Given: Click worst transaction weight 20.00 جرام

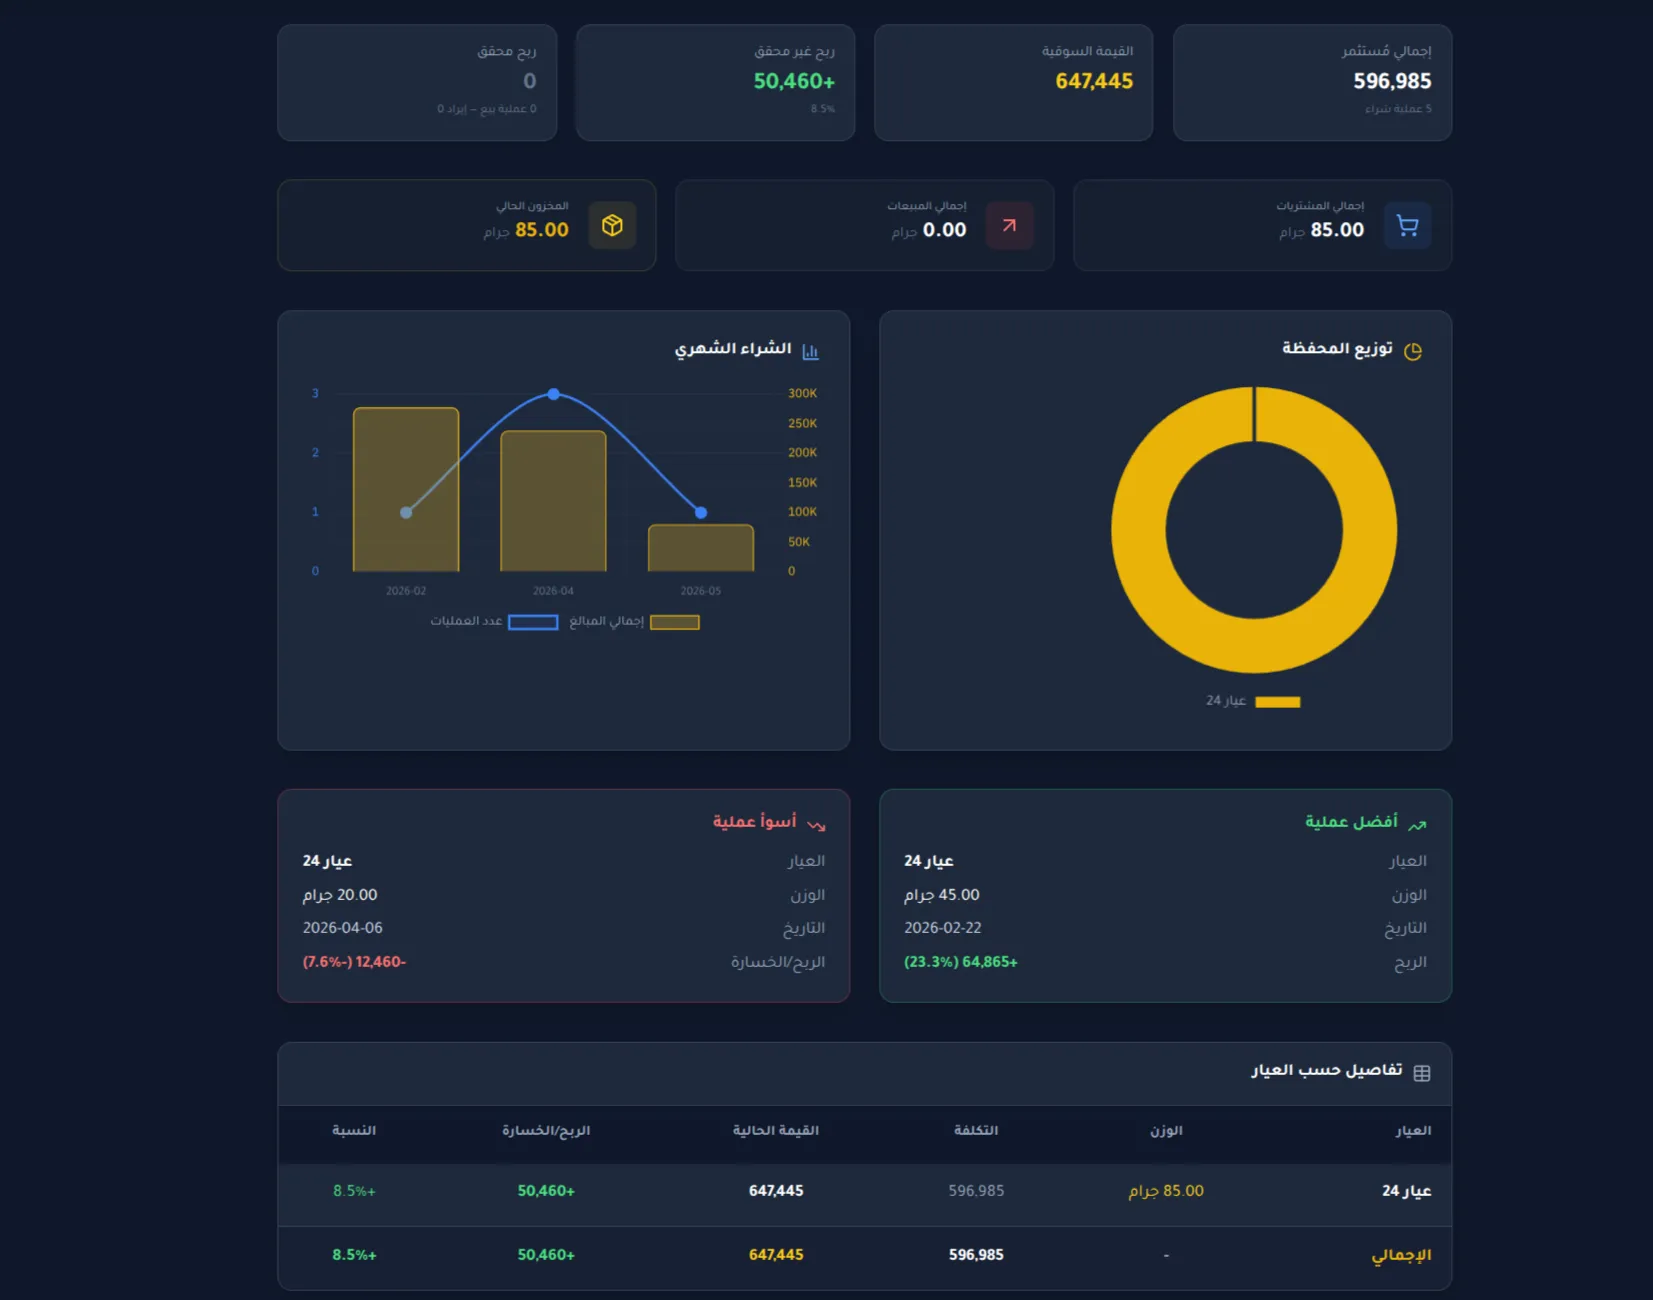Looking at the screenshot, I should [340, 895].
